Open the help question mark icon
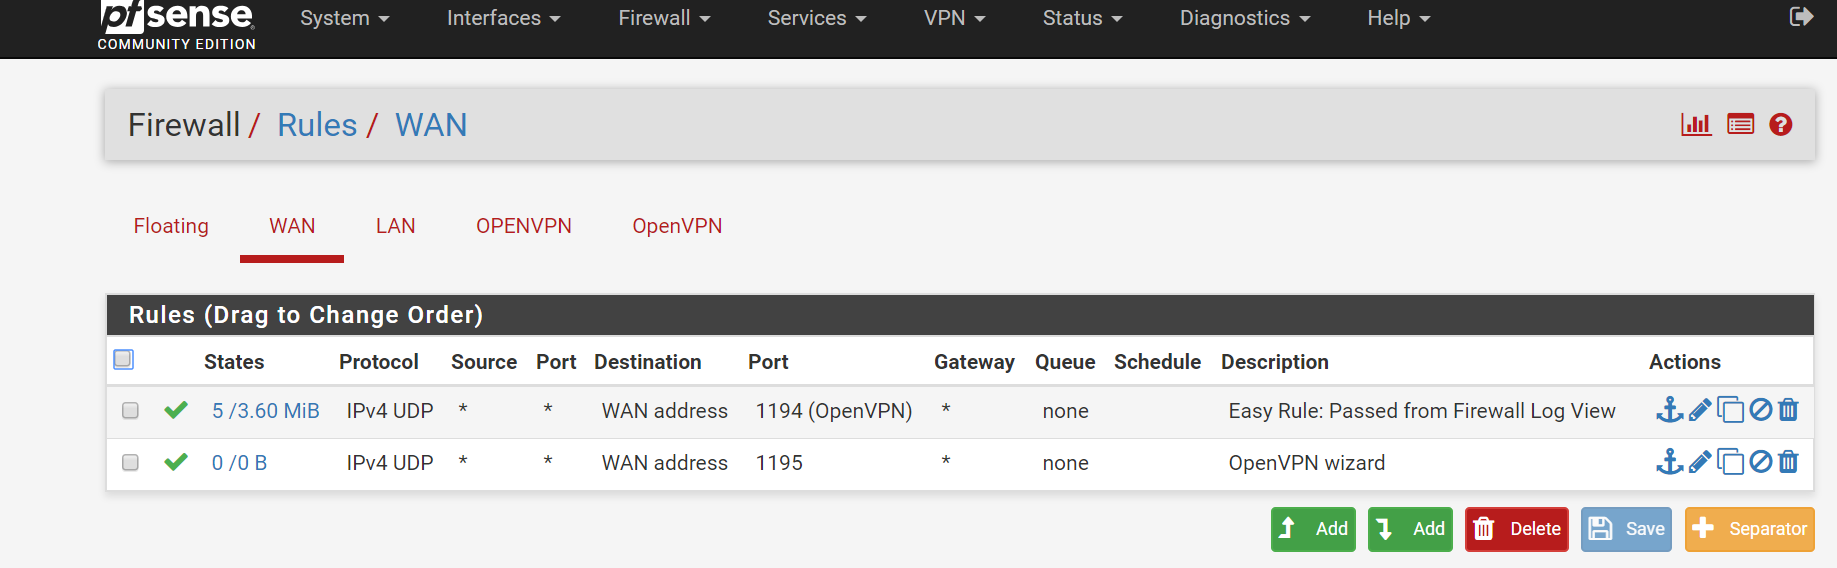 point(1781,125)
